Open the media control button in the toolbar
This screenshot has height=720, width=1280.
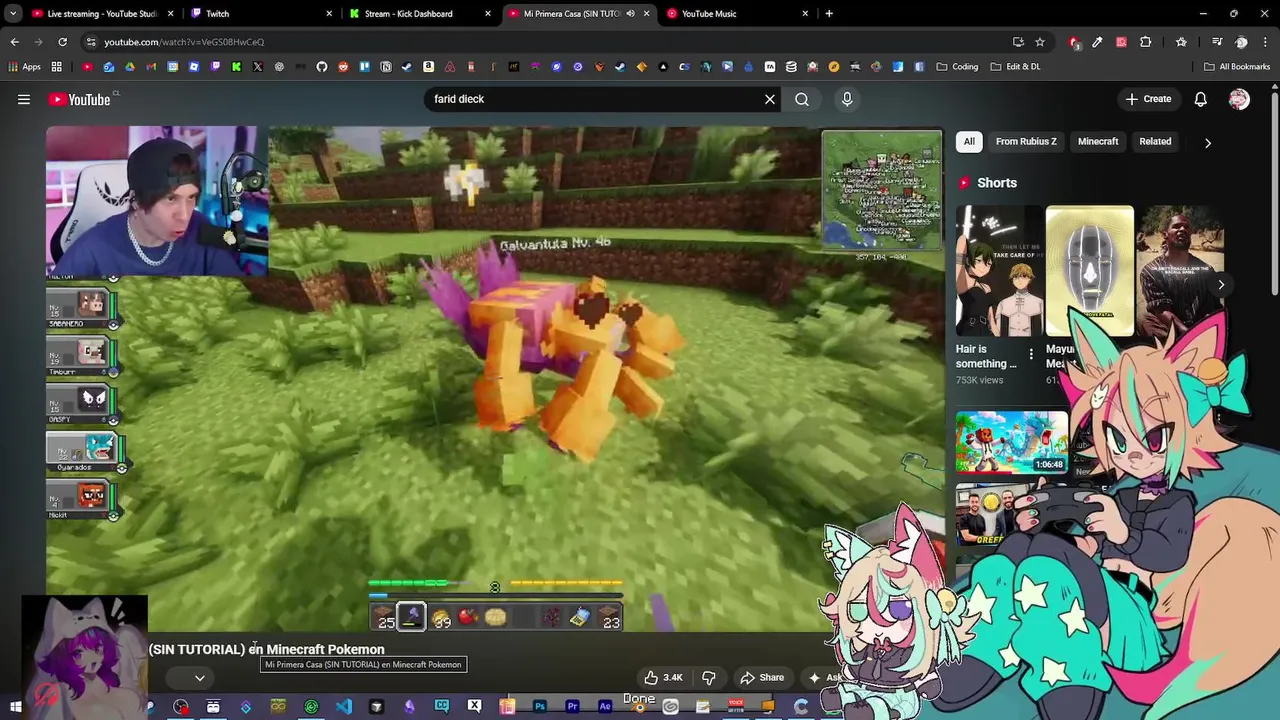(1217, 42)
